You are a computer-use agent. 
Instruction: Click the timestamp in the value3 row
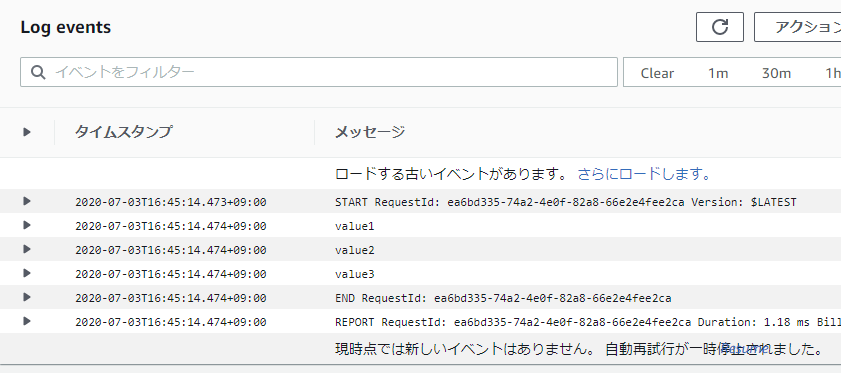[171, 275]
